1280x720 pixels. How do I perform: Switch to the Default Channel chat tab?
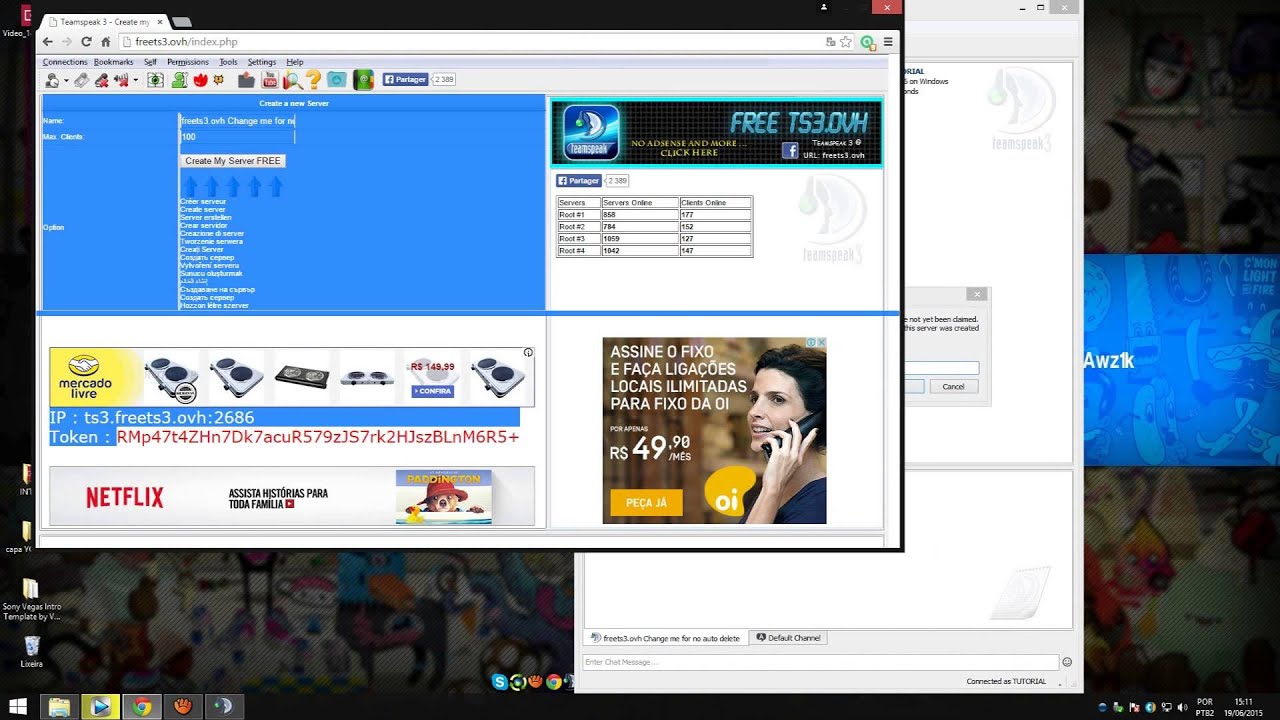pos(788,638)
